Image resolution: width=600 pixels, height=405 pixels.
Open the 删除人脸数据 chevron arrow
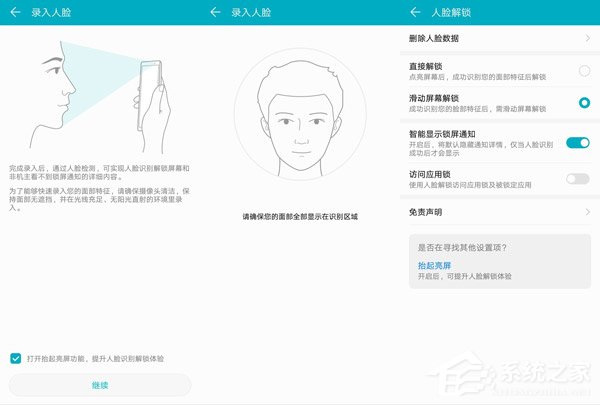(587, 38)
